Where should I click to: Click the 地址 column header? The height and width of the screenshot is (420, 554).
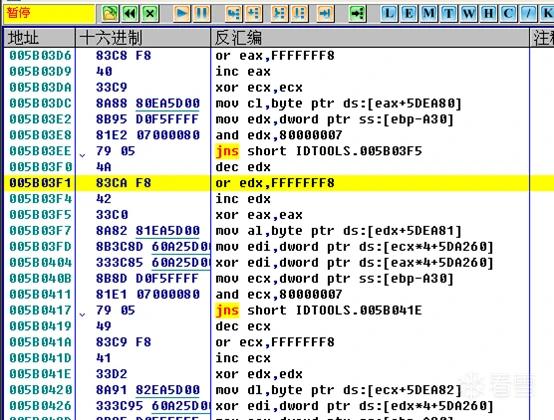click(x=40, y=38)
